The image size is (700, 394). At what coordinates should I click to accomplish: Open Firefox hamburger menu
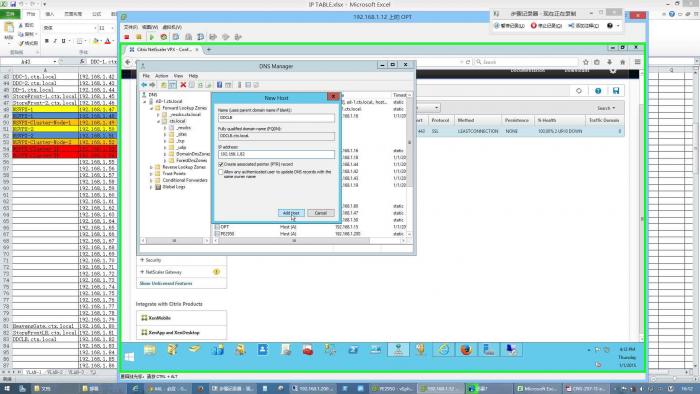(638, 62)
